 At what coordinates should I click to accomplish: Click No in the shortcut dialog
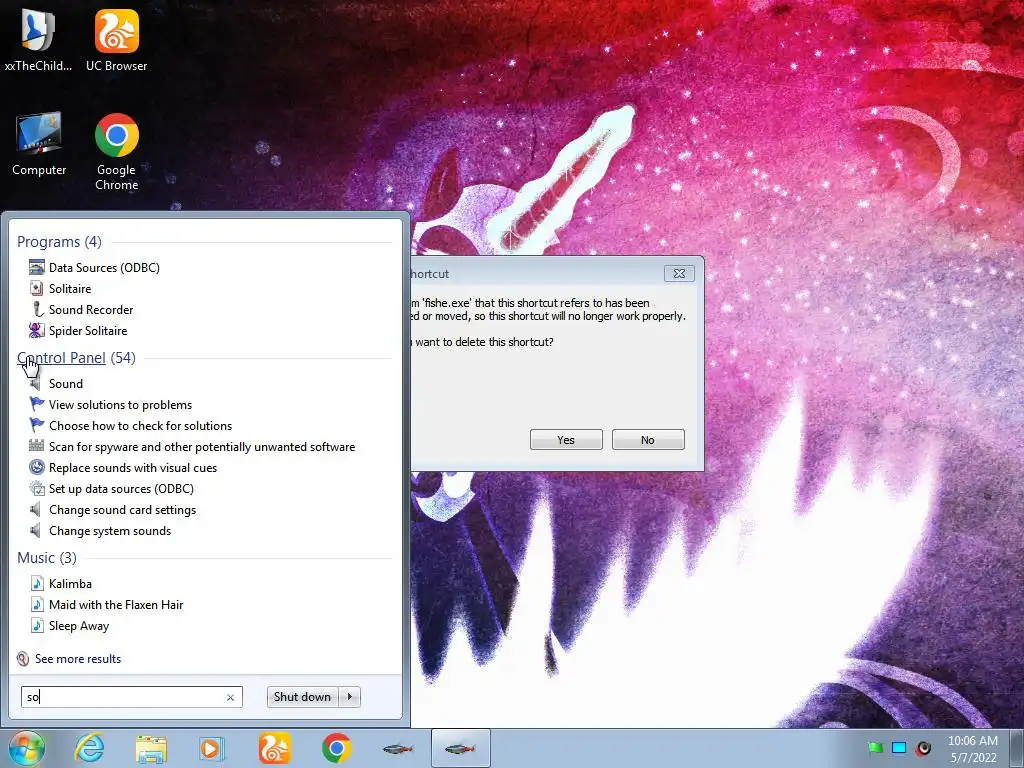point(648,440)
